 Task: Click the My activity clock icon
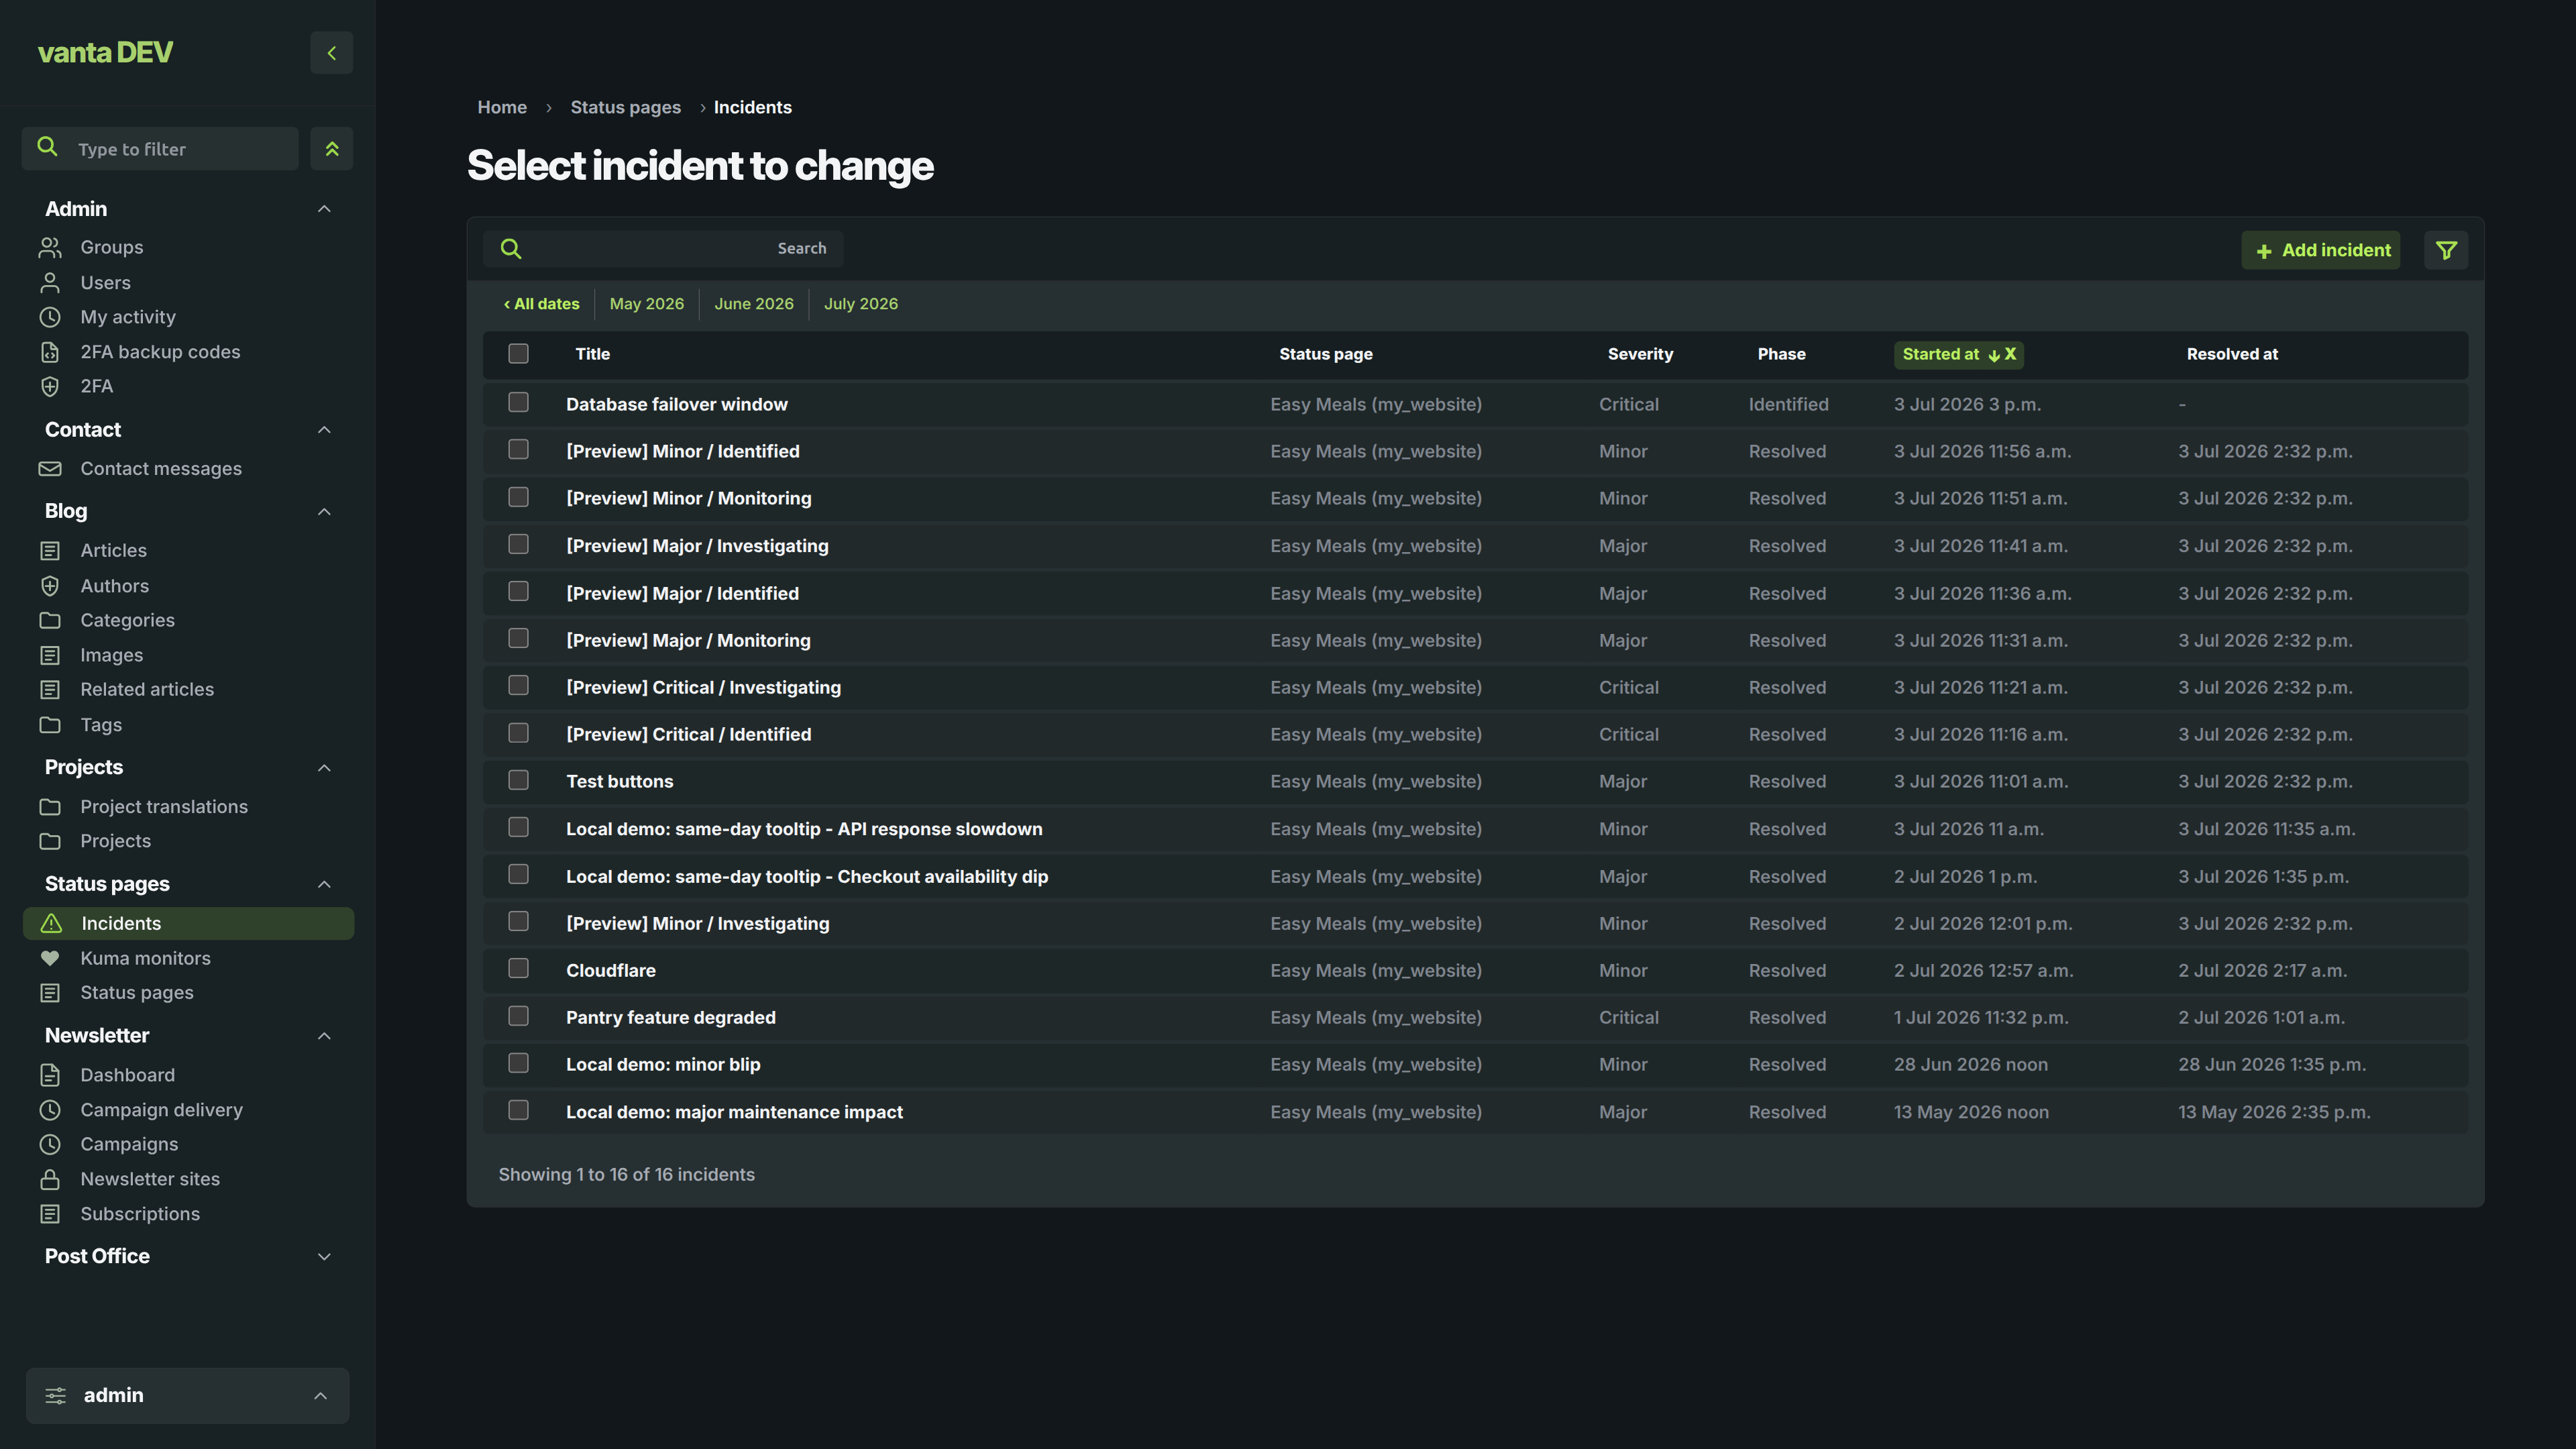(50, 317)
